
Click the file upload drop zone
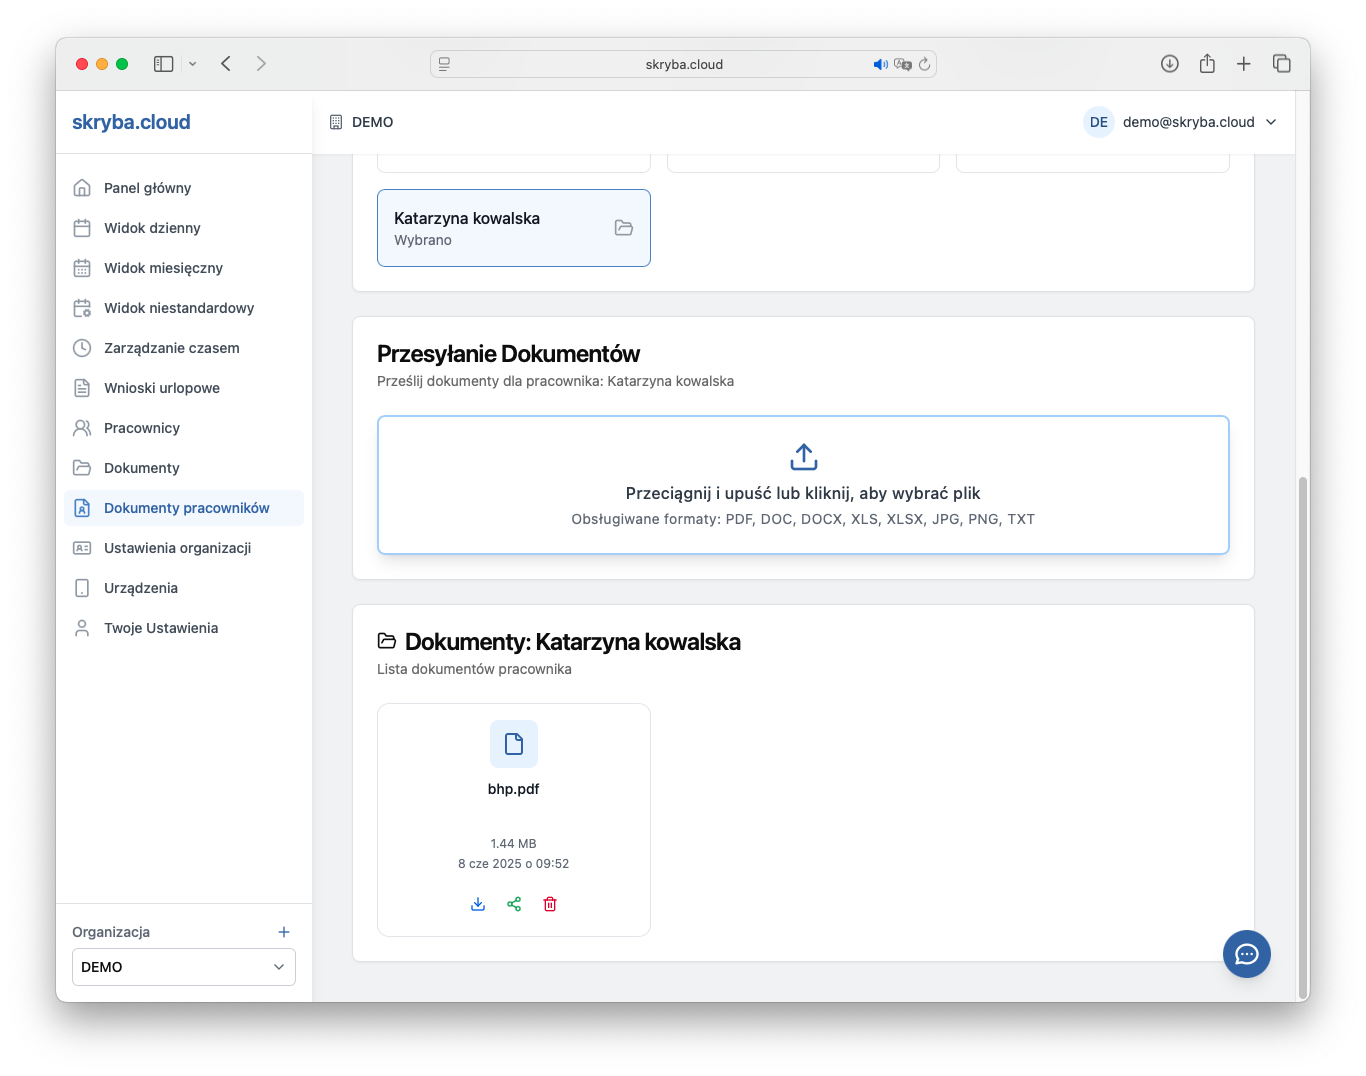(803, 485)
